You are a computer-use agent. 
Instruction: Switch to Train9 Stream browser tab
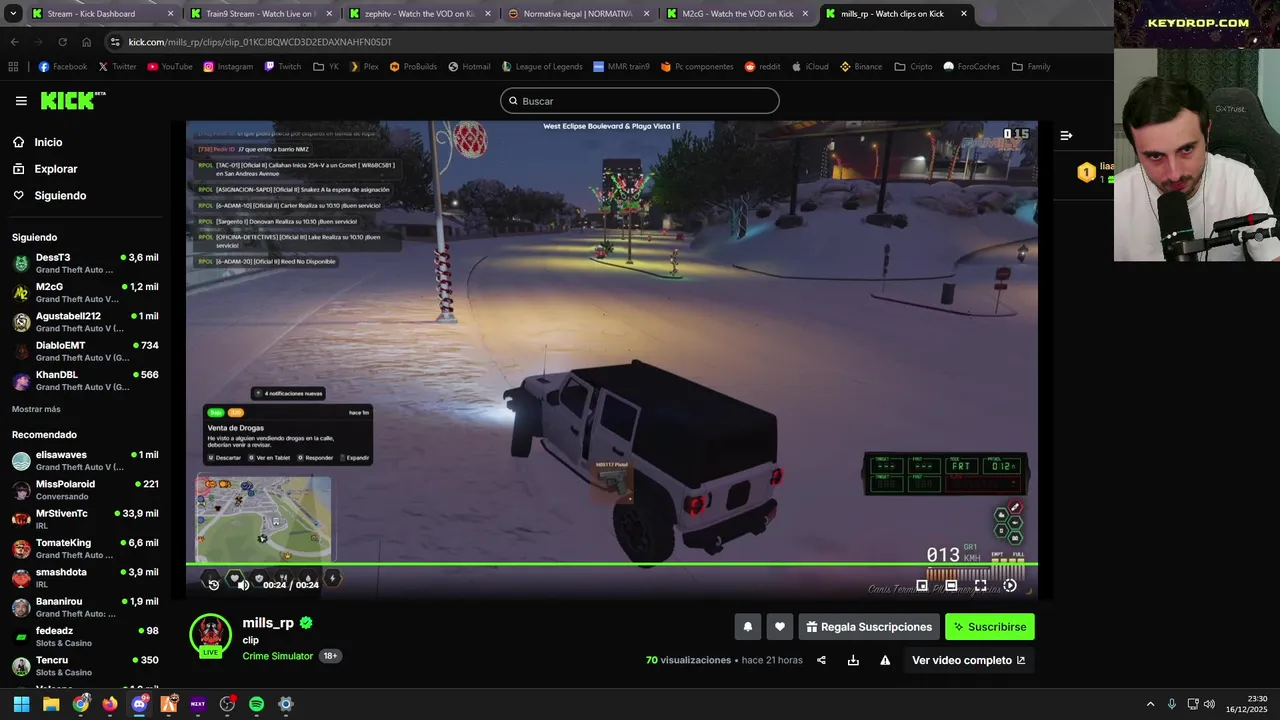point(260,14)
